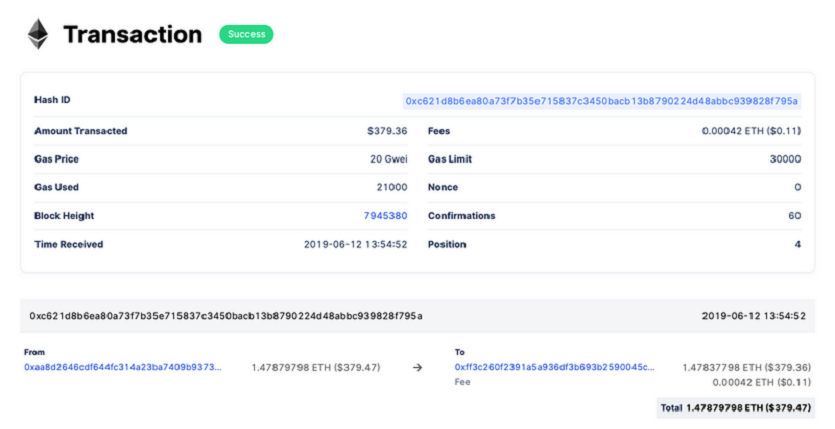835x429 pixels.
Task: Select the timestamp in the gray bar
Action: click(754, 316)
